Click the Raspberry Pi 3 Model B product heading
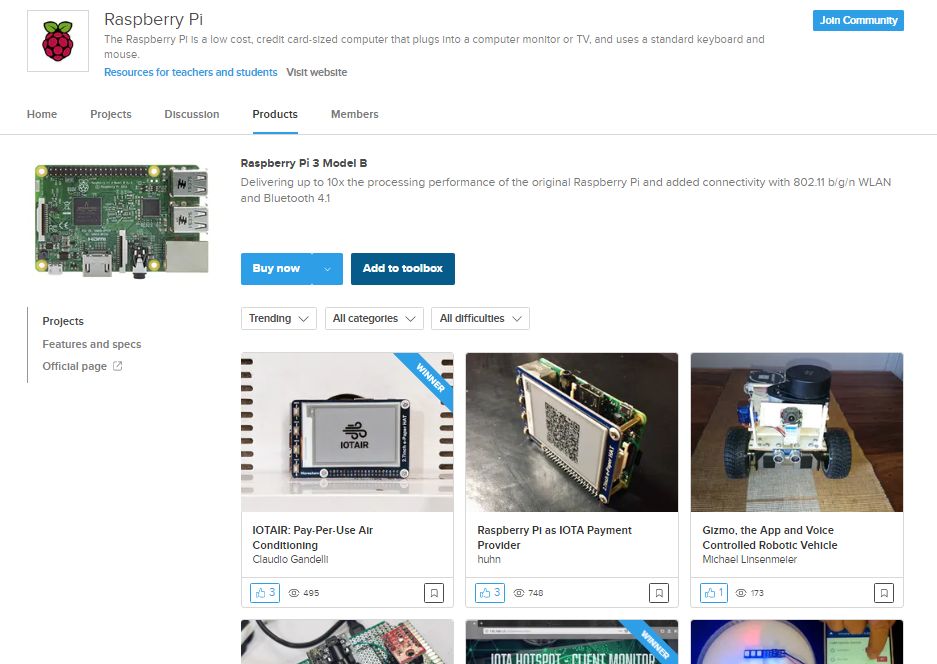 pos(304,163)
